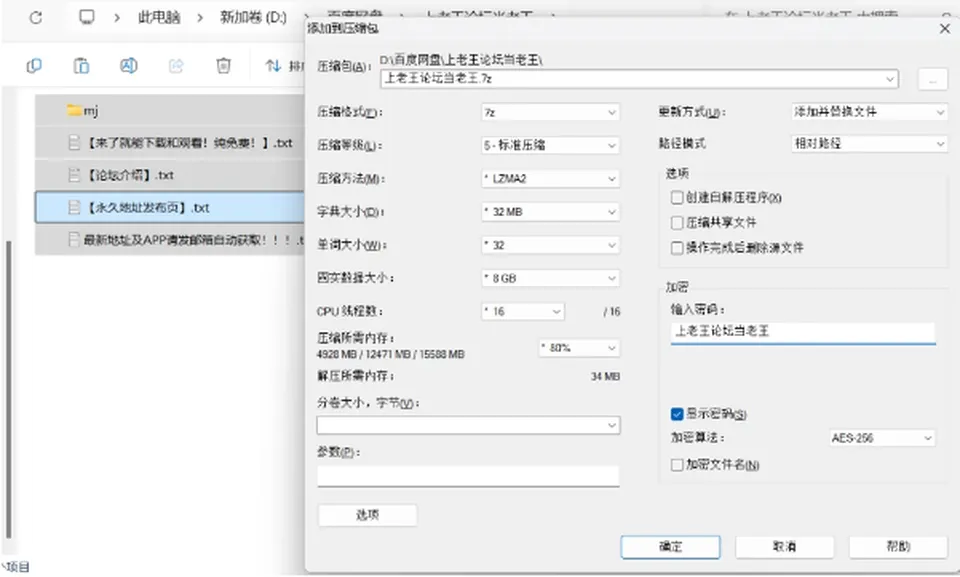Open the 压缩格式 7z dropdown
This screenshot has width=960, height=577.
[550, 112]
